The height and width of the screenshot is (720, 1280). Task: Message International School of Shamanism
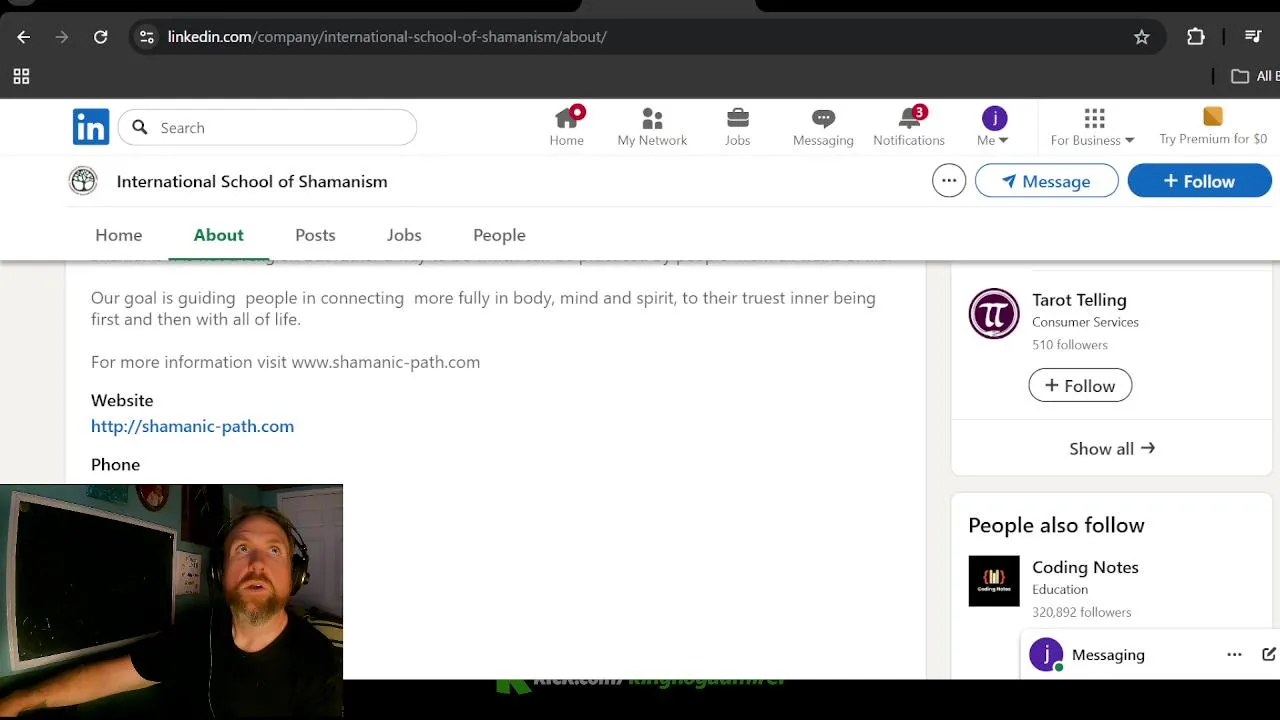click(1046, 181)
